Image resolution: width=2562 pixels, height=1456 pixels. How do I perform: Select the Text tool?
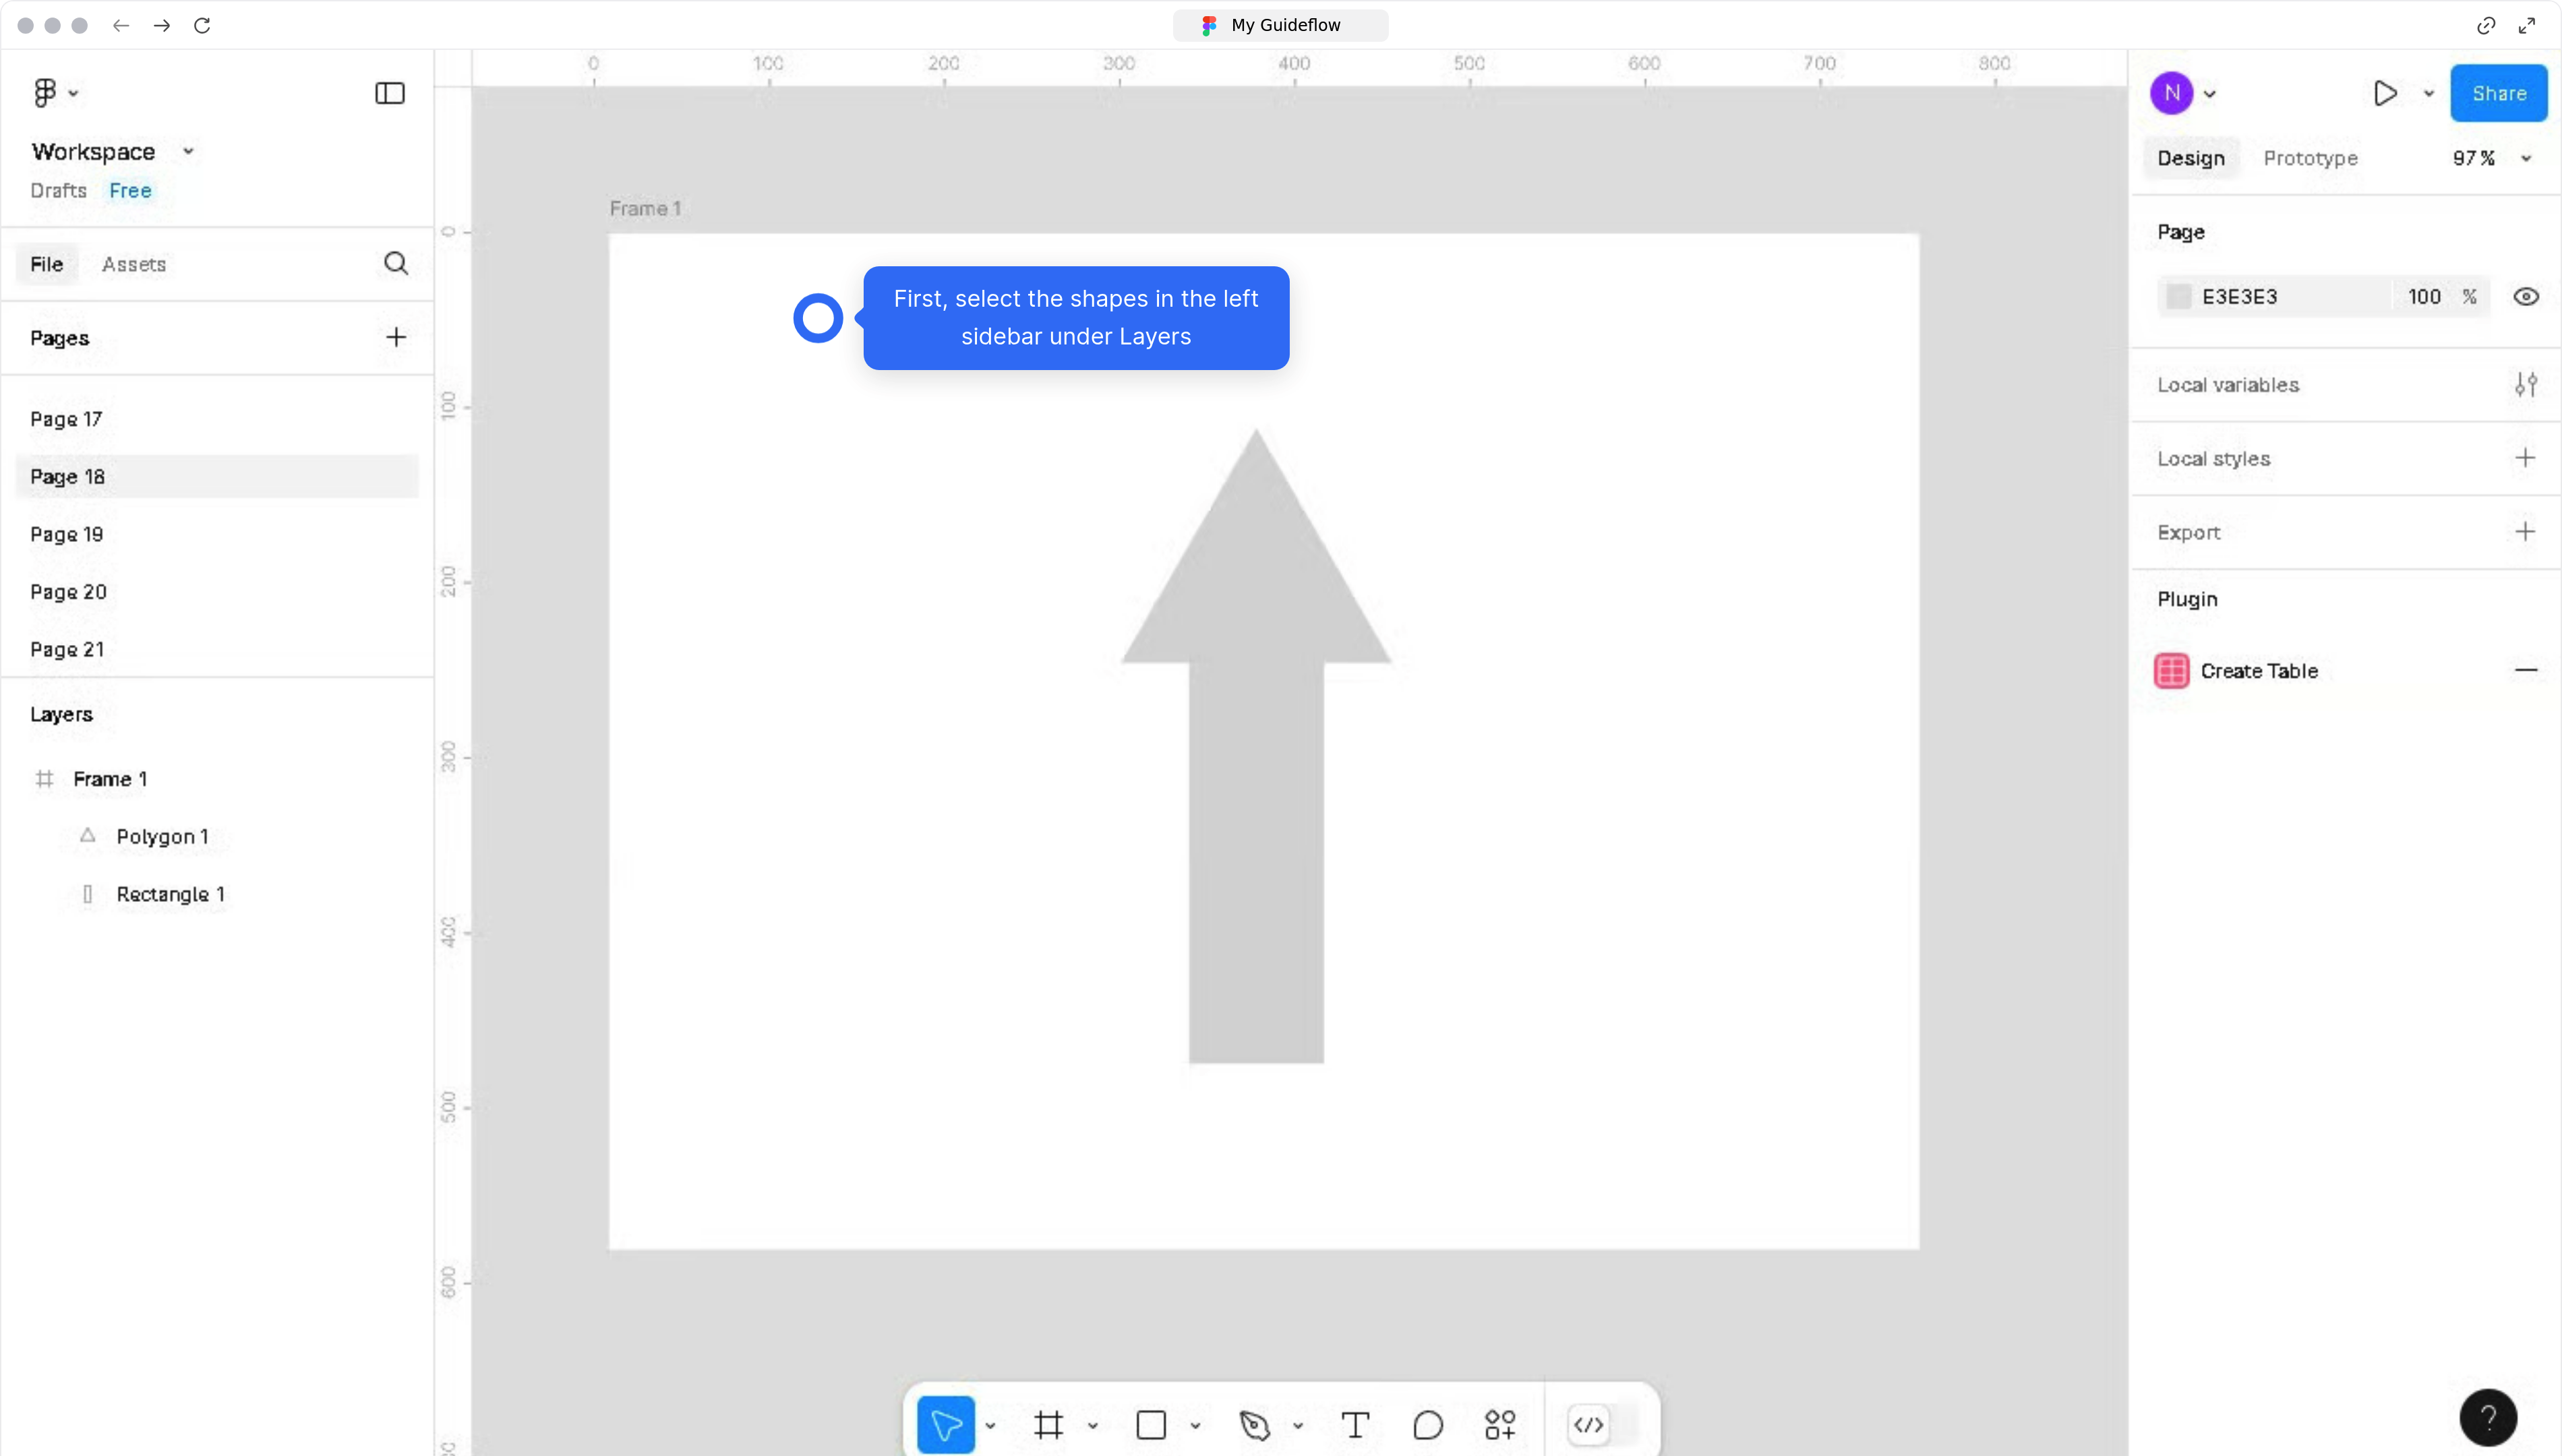coord(1356,1424)
